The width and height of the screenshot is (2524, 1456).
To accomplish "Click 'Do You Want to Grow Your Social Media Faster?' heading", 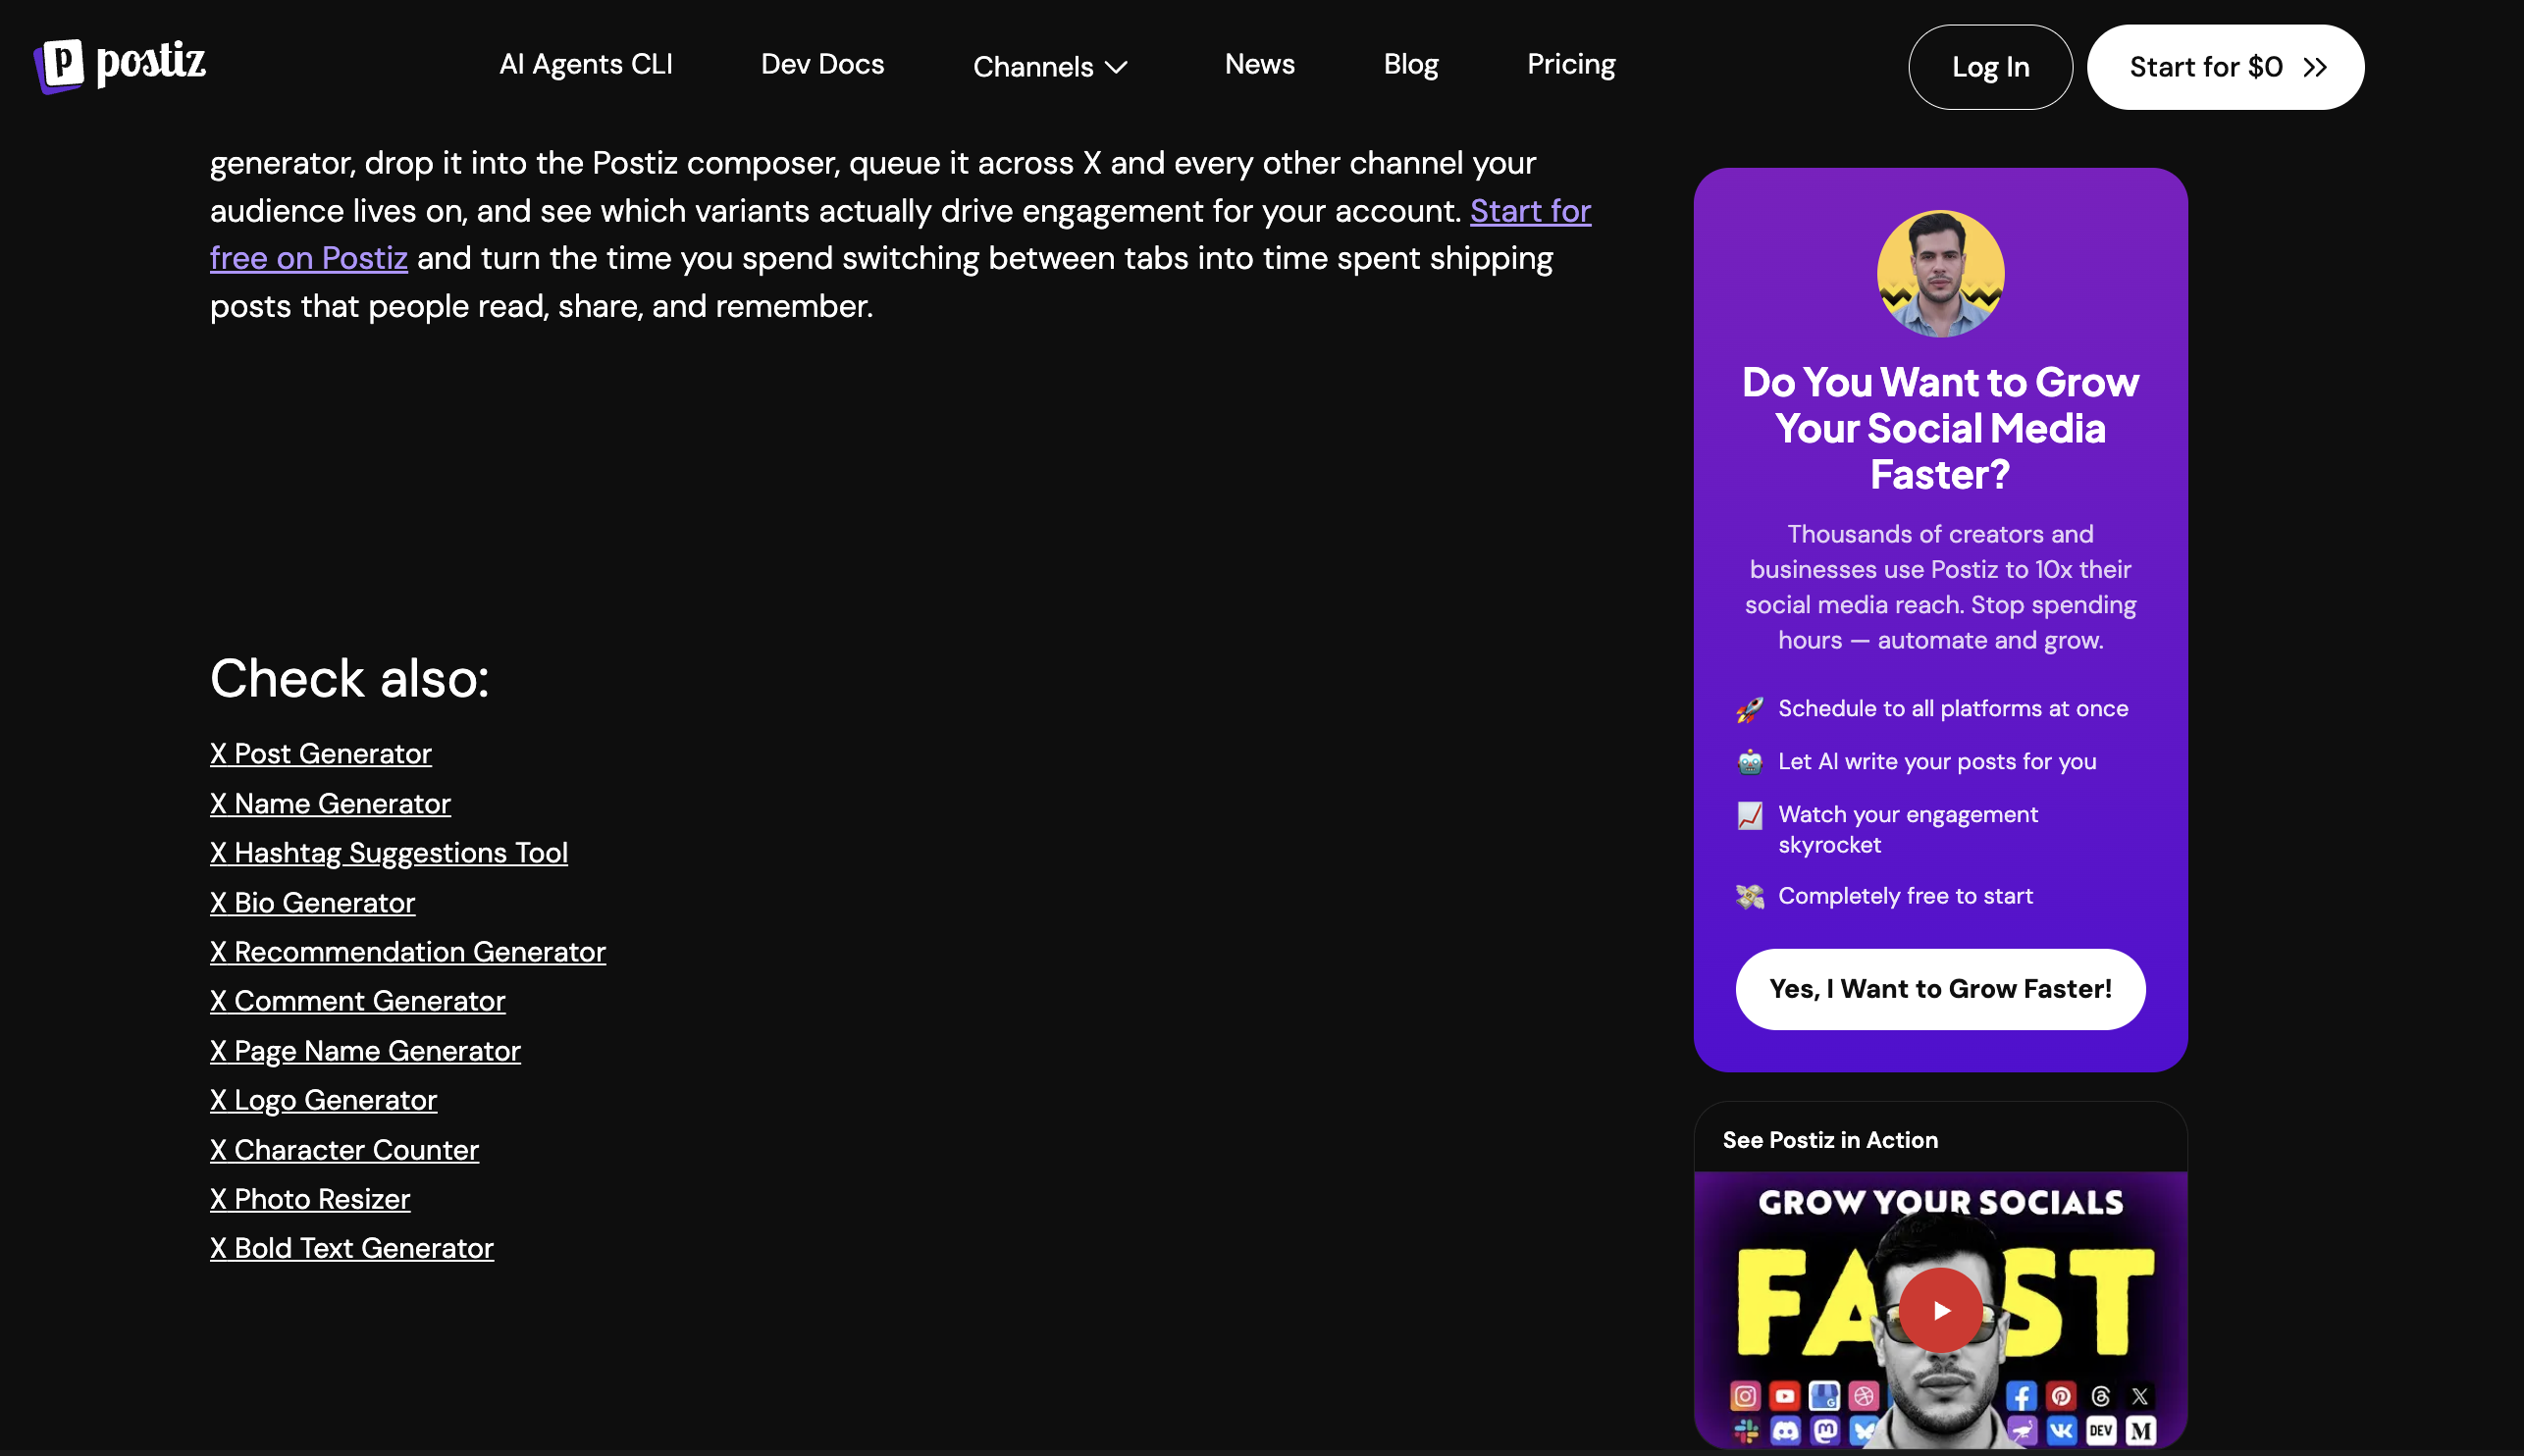I will click(x=1940, y=429).
